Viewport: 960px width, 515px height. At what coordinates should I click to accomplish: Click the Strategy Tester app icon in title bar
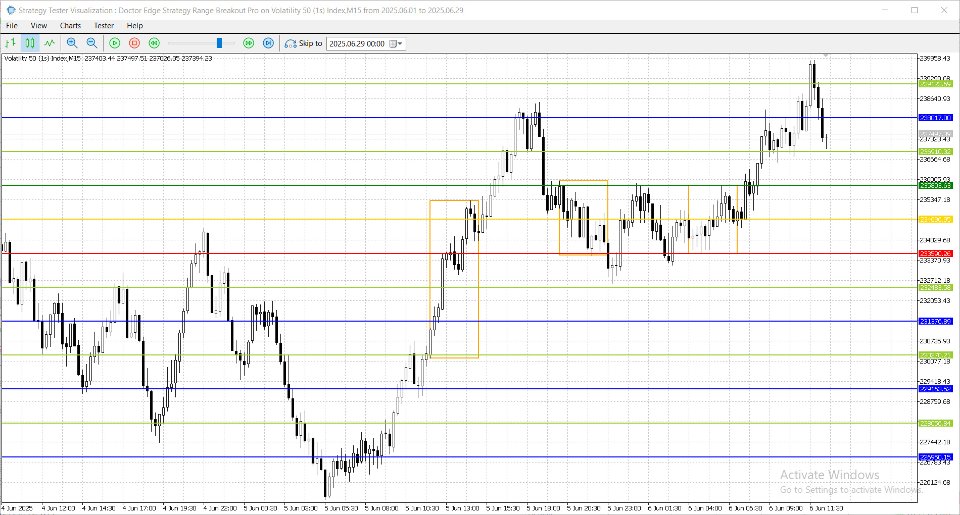tap(10, 10)
